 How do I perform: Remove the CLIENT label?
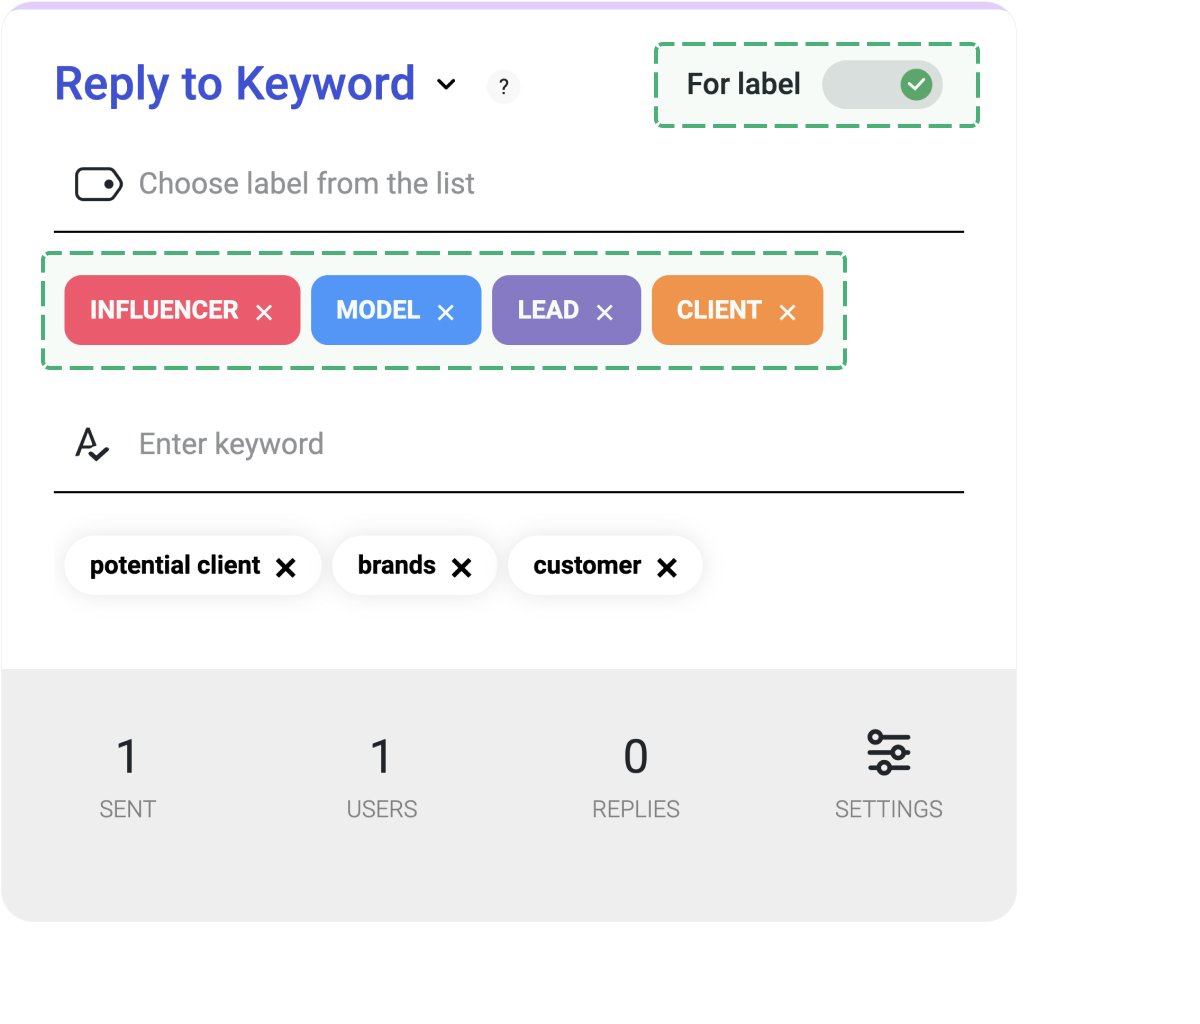[x=788, y=312]
